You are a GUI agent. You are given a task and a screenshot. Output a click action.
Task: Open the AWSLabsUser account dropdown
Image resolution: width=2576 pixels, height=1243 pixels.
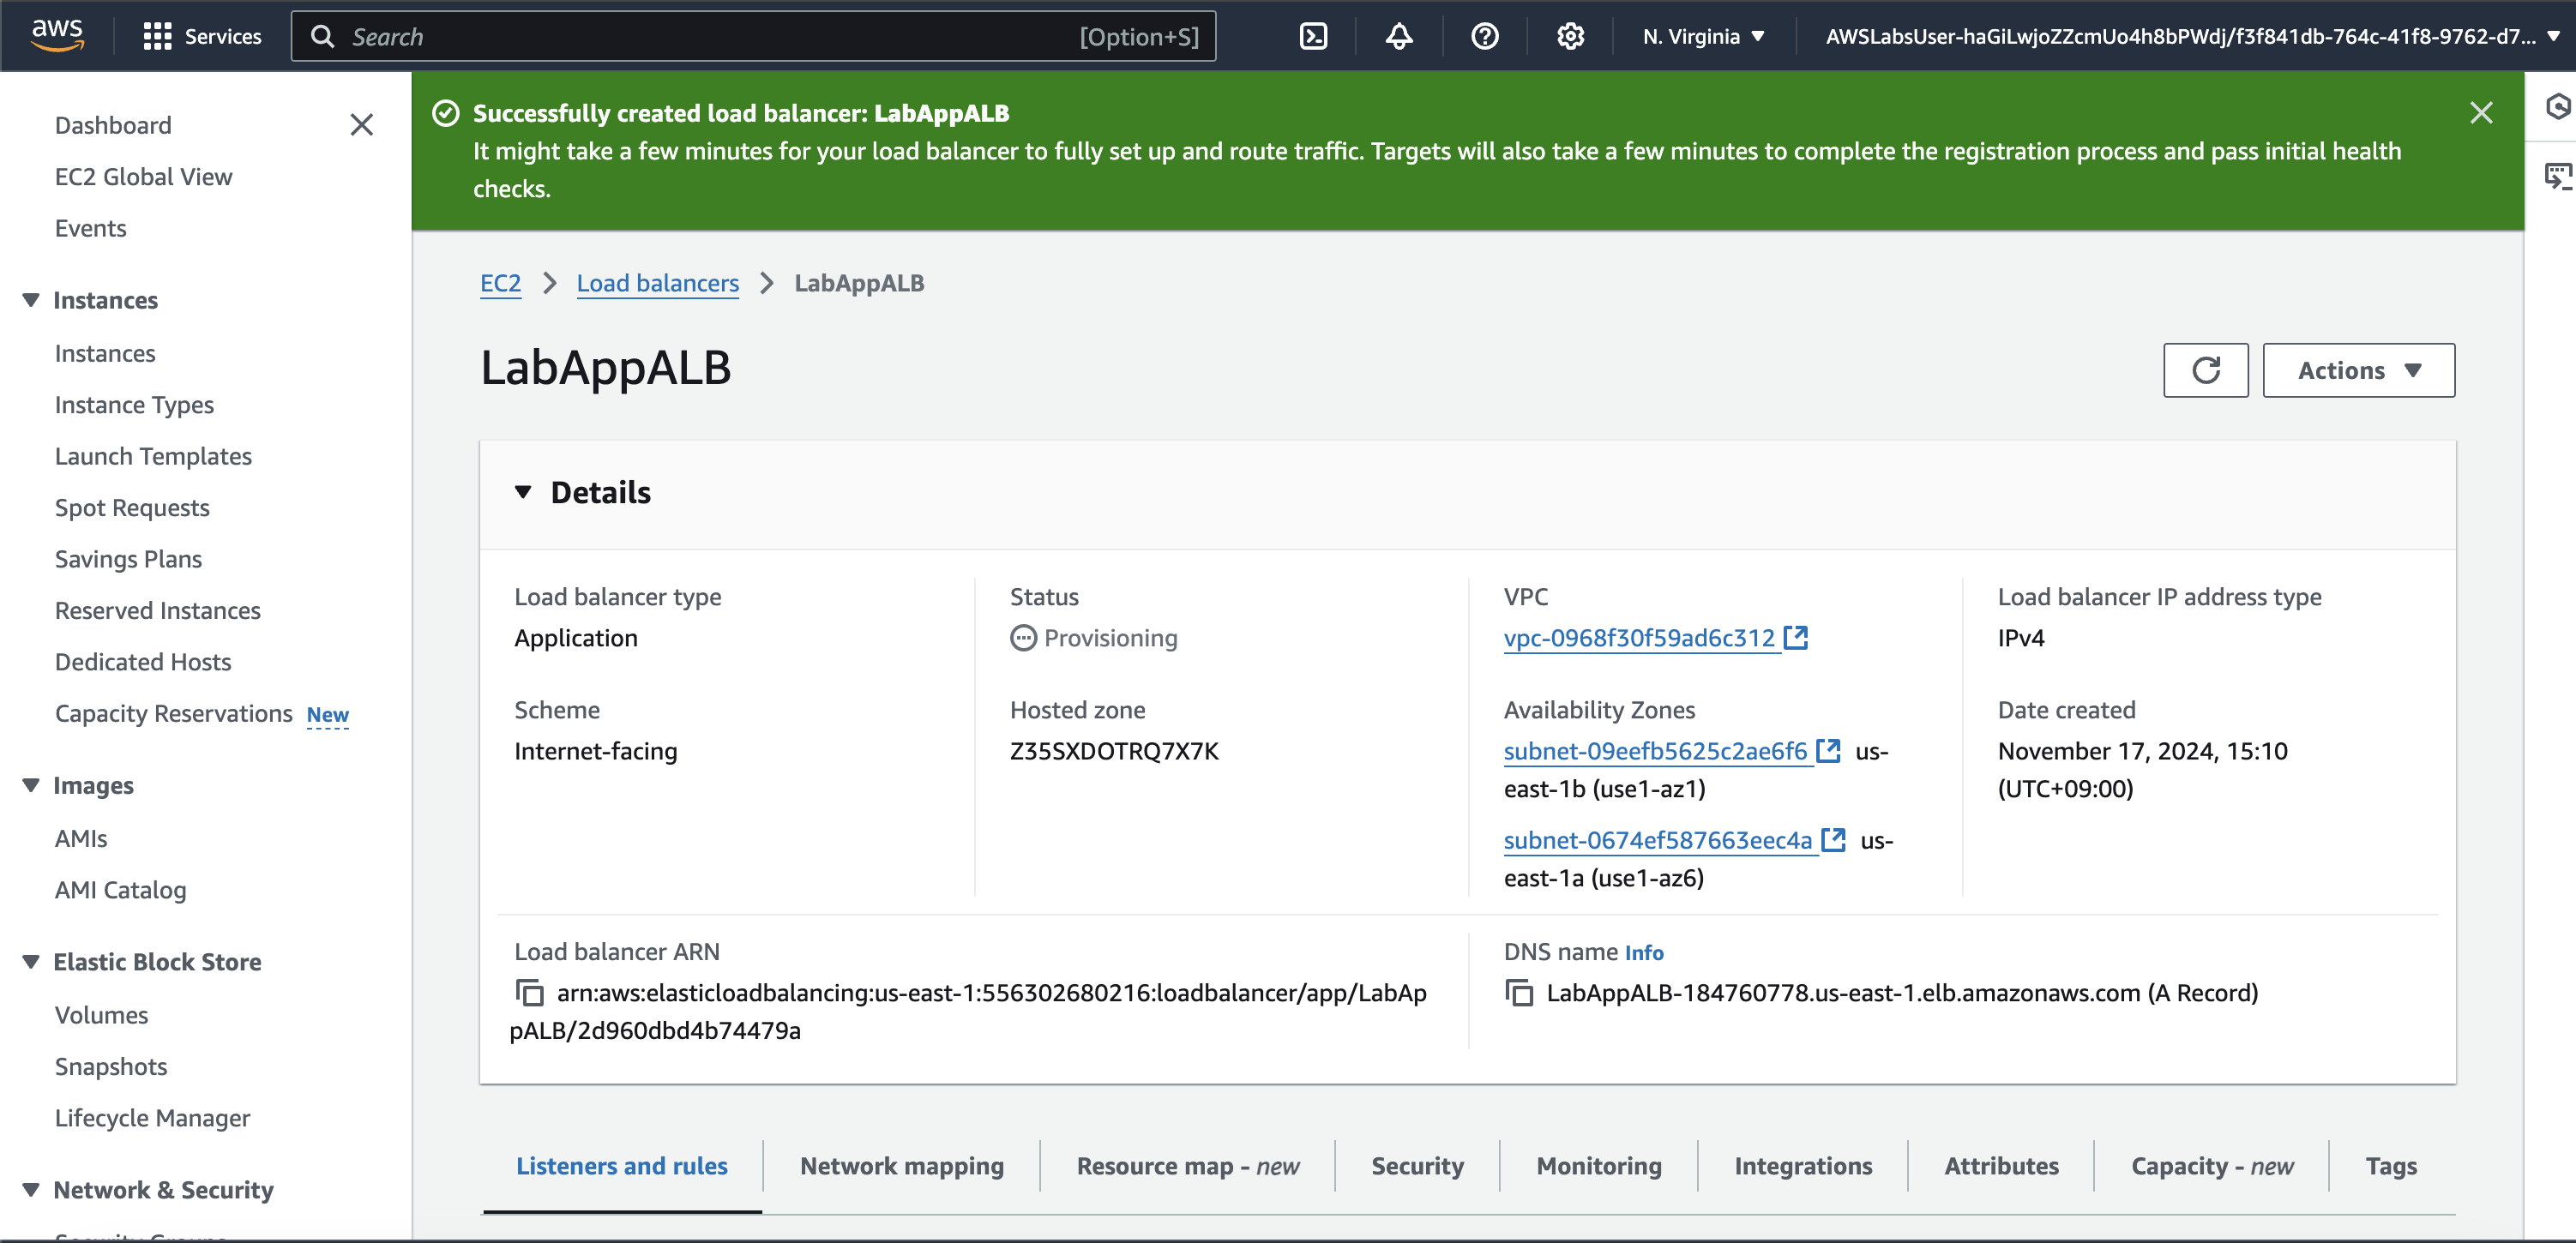tap(2192, 37)
